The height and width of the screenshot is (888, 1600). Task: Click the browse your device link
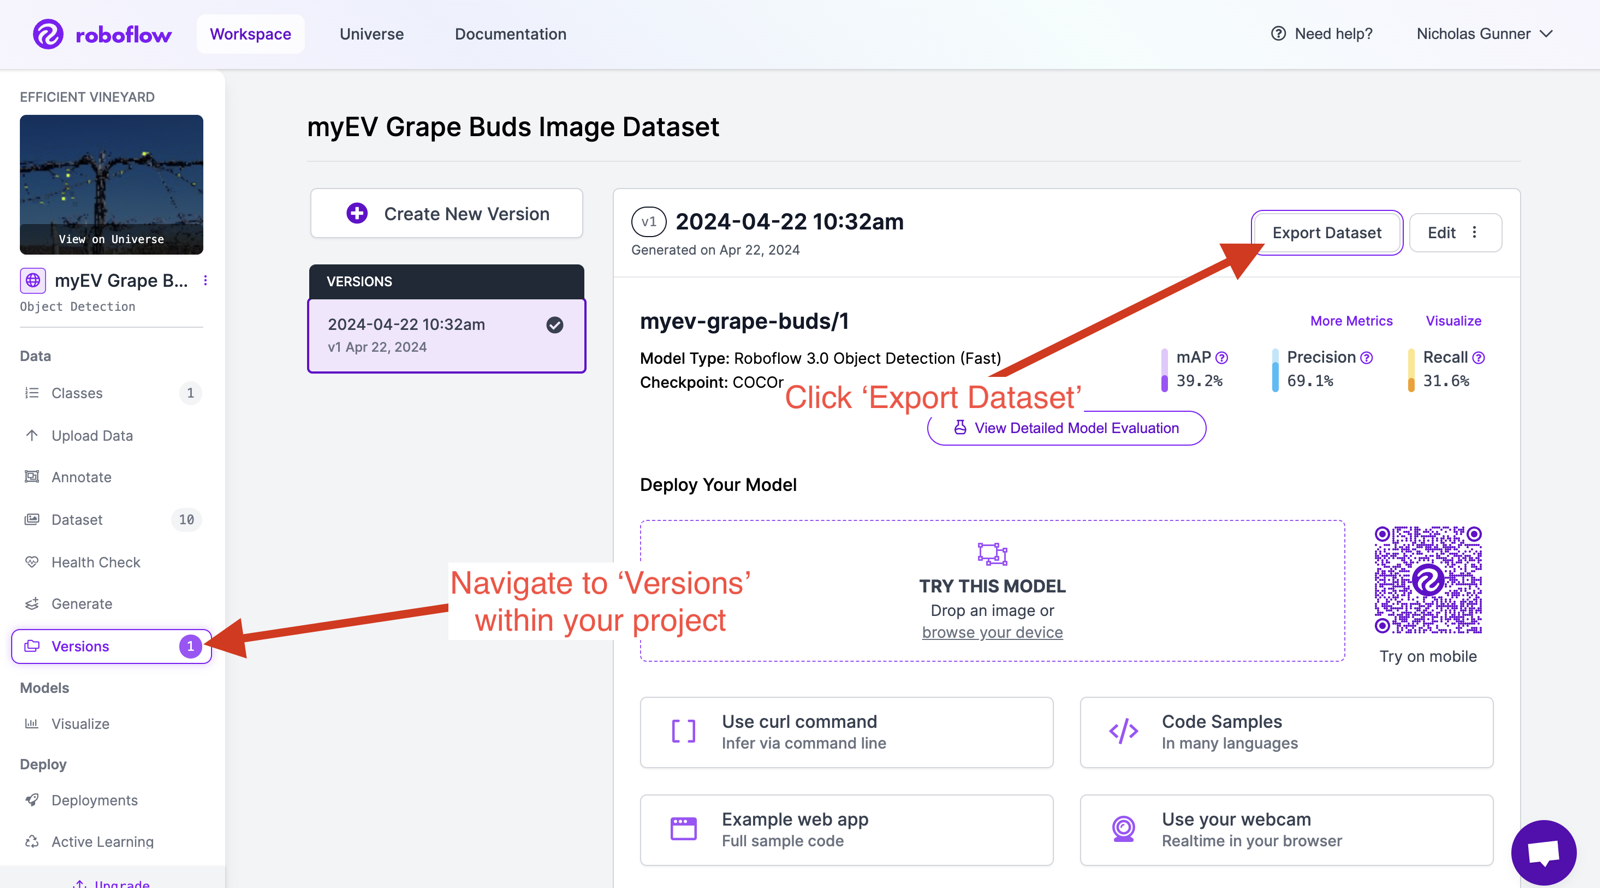click(993, 632)
